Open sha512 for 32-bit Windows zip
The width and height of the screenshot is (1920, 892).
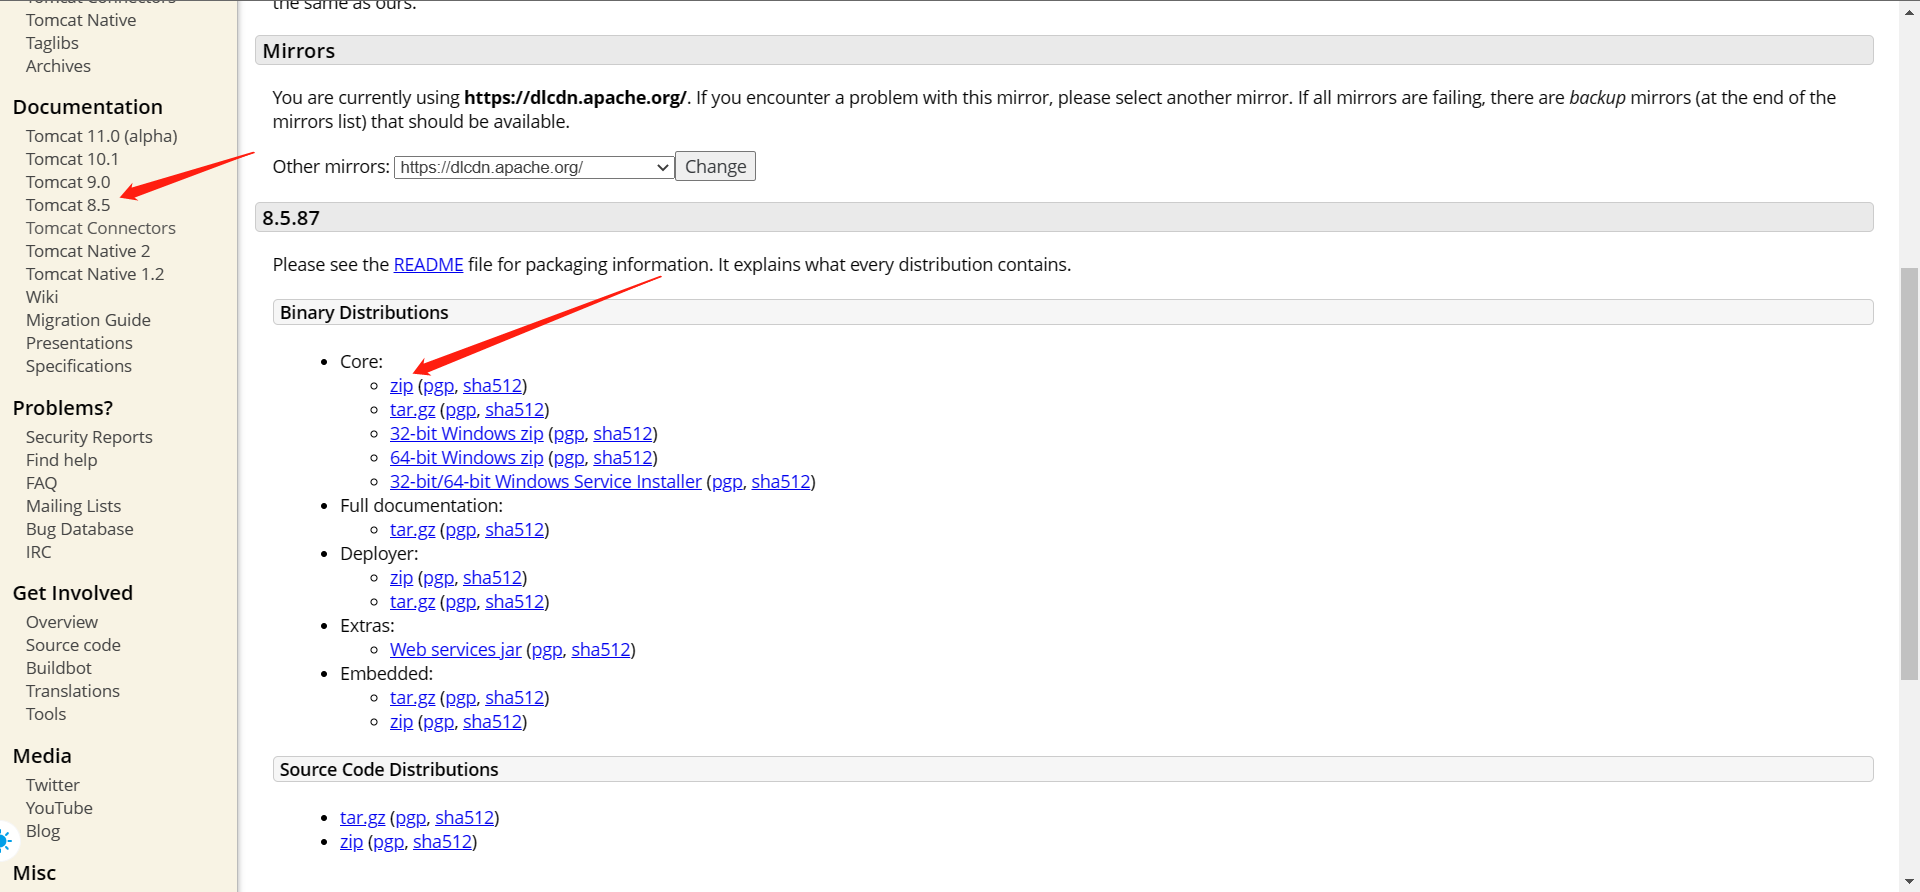pyautogui.click(x=622, y=434)
